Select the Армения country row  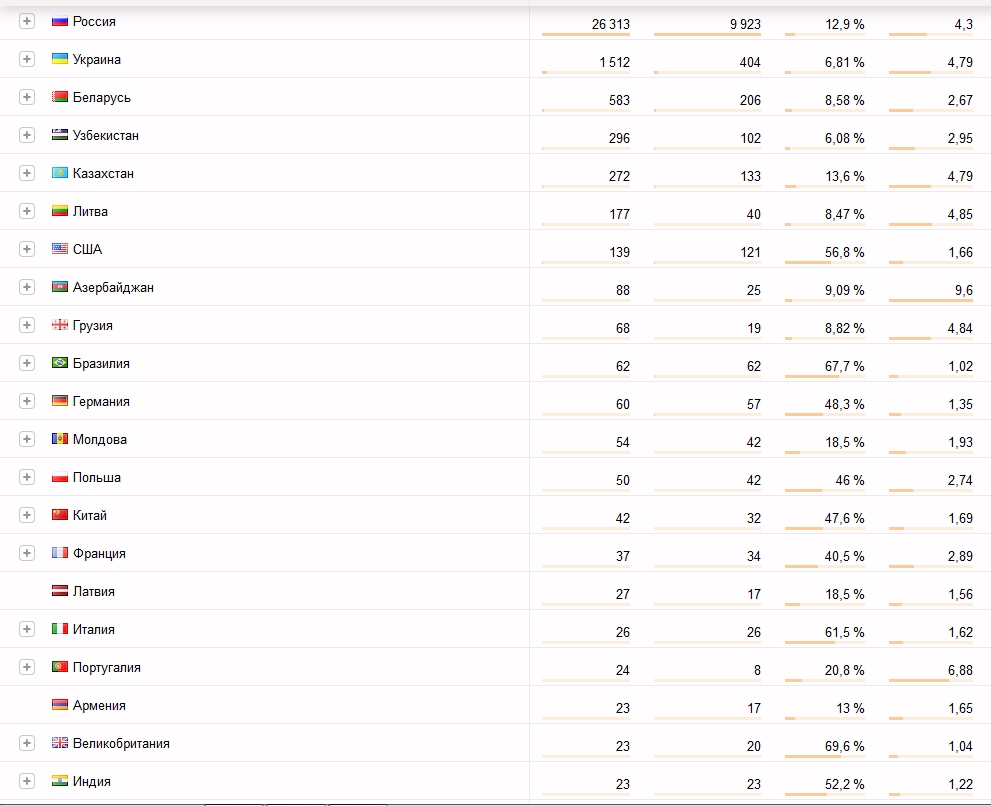pyautogui.click(x=496, y=705)
